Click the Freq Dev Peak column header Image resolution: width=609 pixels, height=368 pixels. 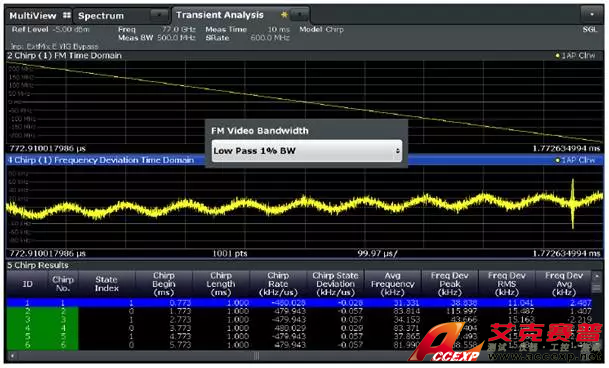pos(449,284)
